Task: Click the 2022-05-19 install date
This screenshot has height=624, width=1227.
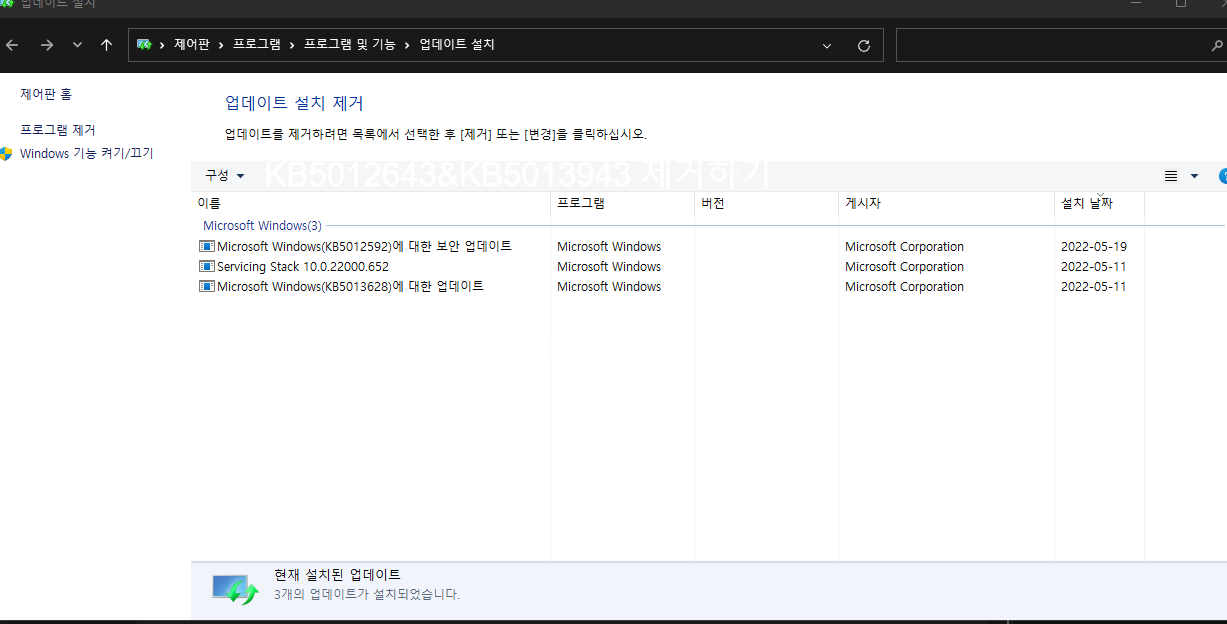Action: click(1094, 246)
